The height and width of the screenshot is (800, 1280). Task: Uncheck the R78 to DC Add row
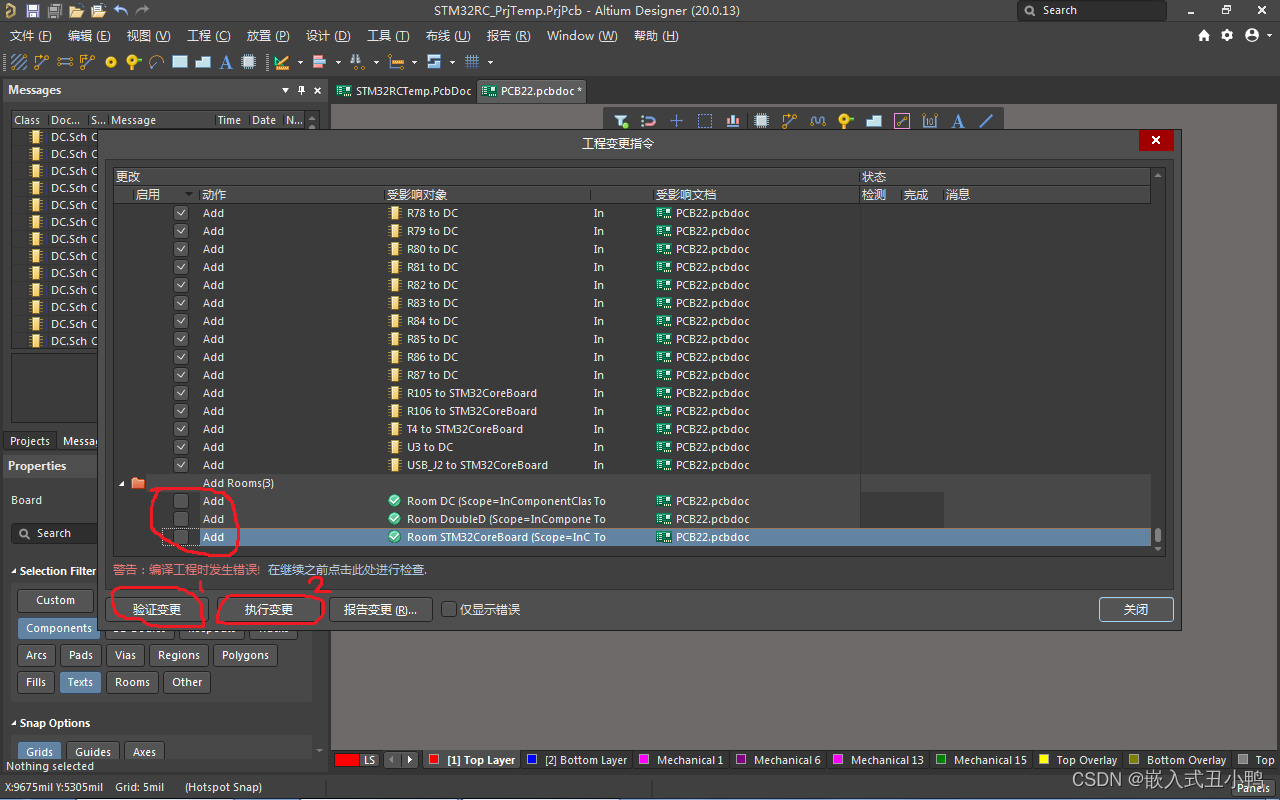coord(181,213)
